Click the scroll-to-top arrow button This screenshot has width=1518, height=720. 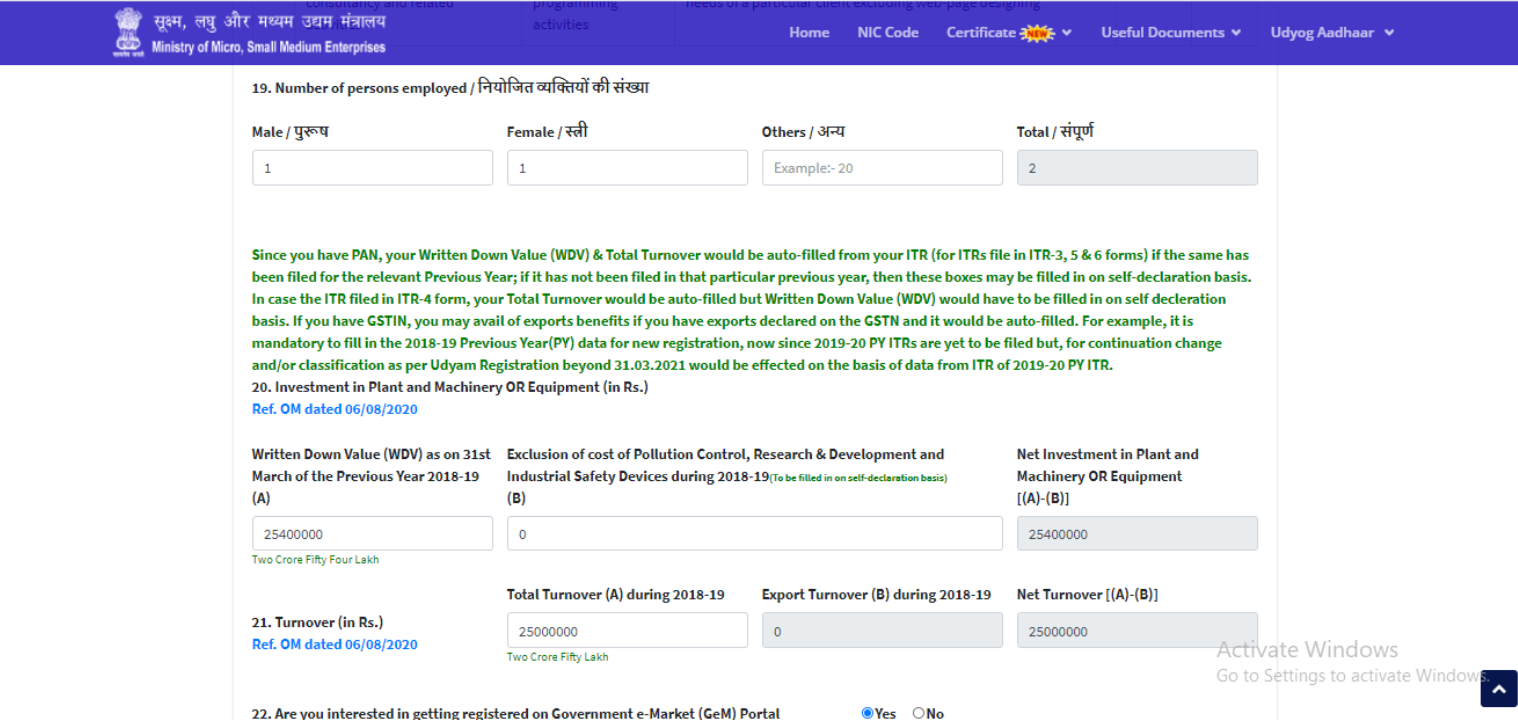[x=1498, y=689]
